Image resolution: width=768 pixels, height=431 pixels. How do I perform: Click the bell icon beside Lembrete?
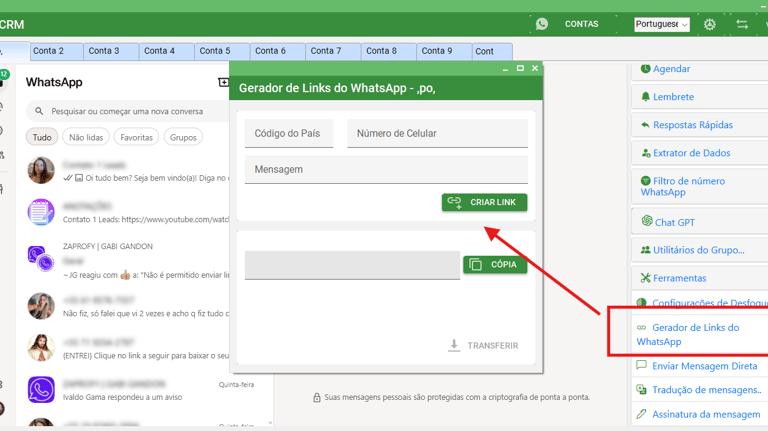[x=646, y=96]
